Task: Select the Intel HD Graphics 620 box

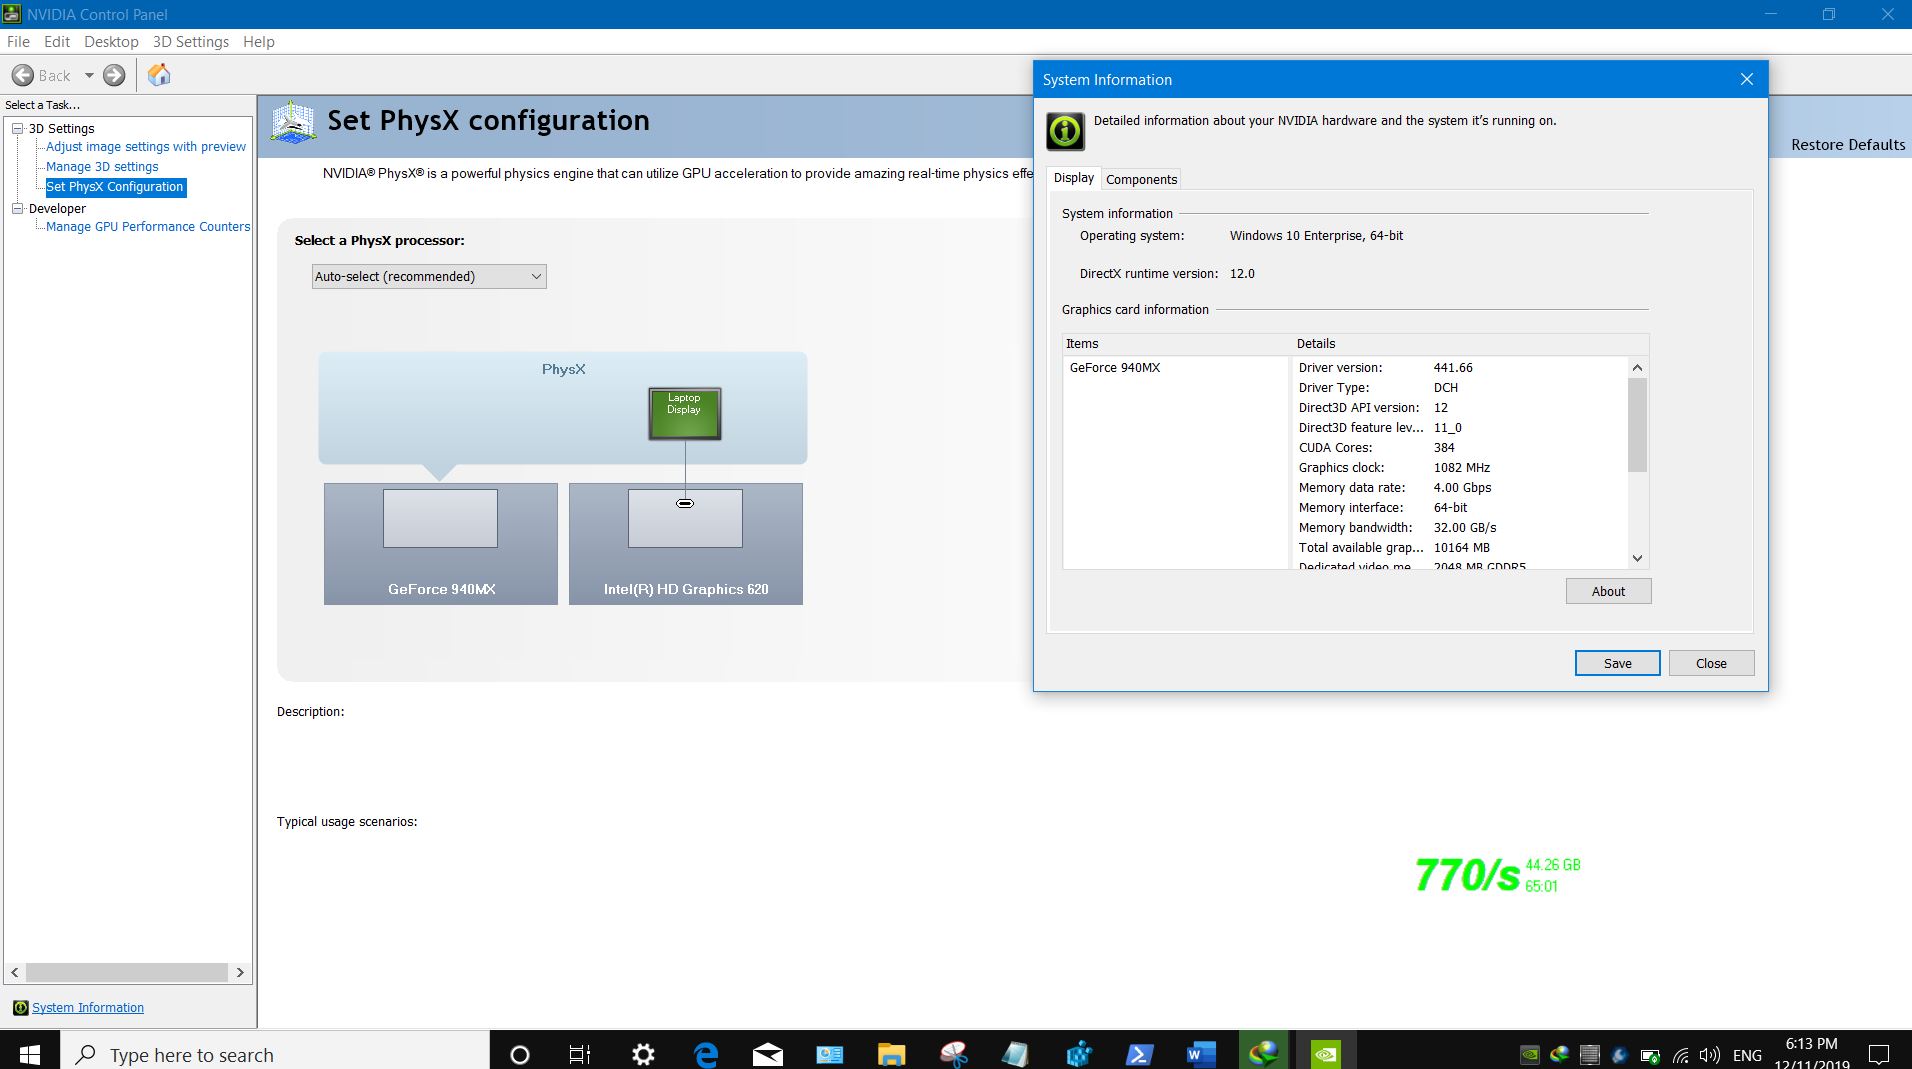Action: coord(686,544)
